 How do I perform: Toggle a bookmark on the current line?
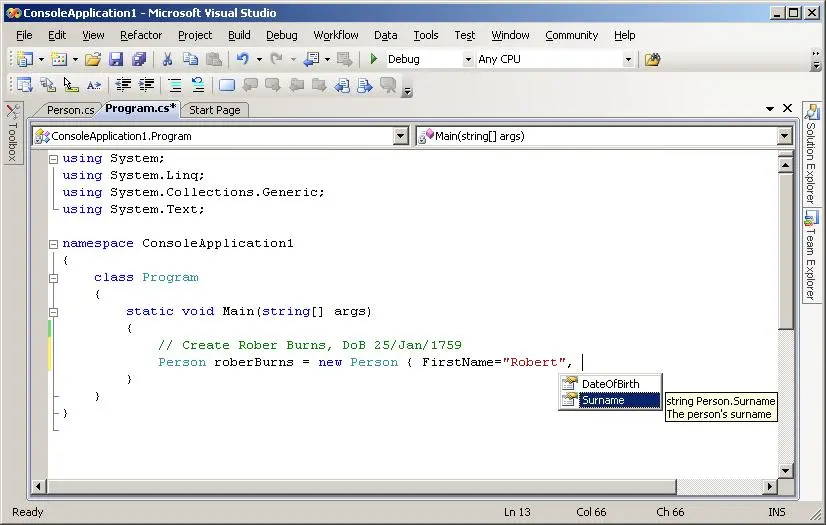click(227, 84)
